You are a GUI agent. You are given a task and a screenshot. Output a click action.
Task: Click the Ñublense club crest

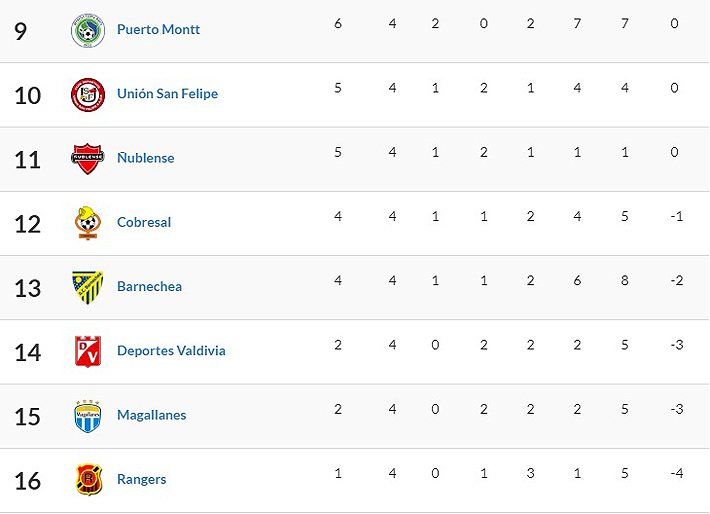coord(88,158)
